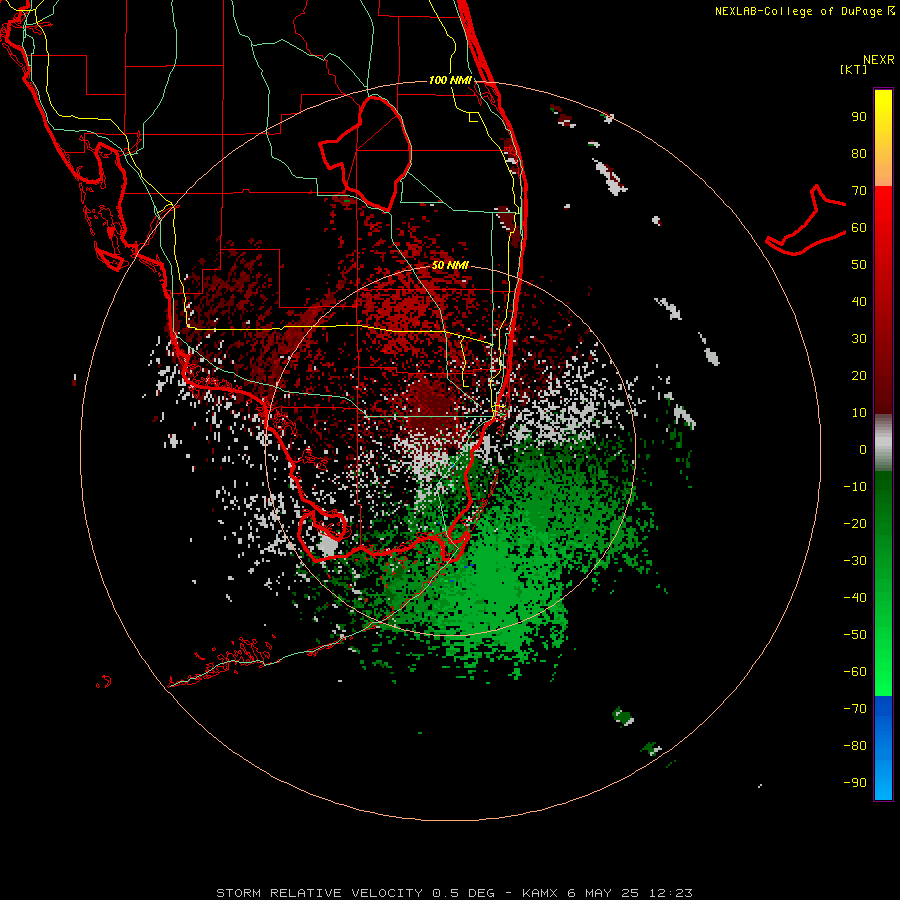Click the gray zero-velocity segment of the color bar
This screenshot has height=900, width=900.
pos(883,443)
